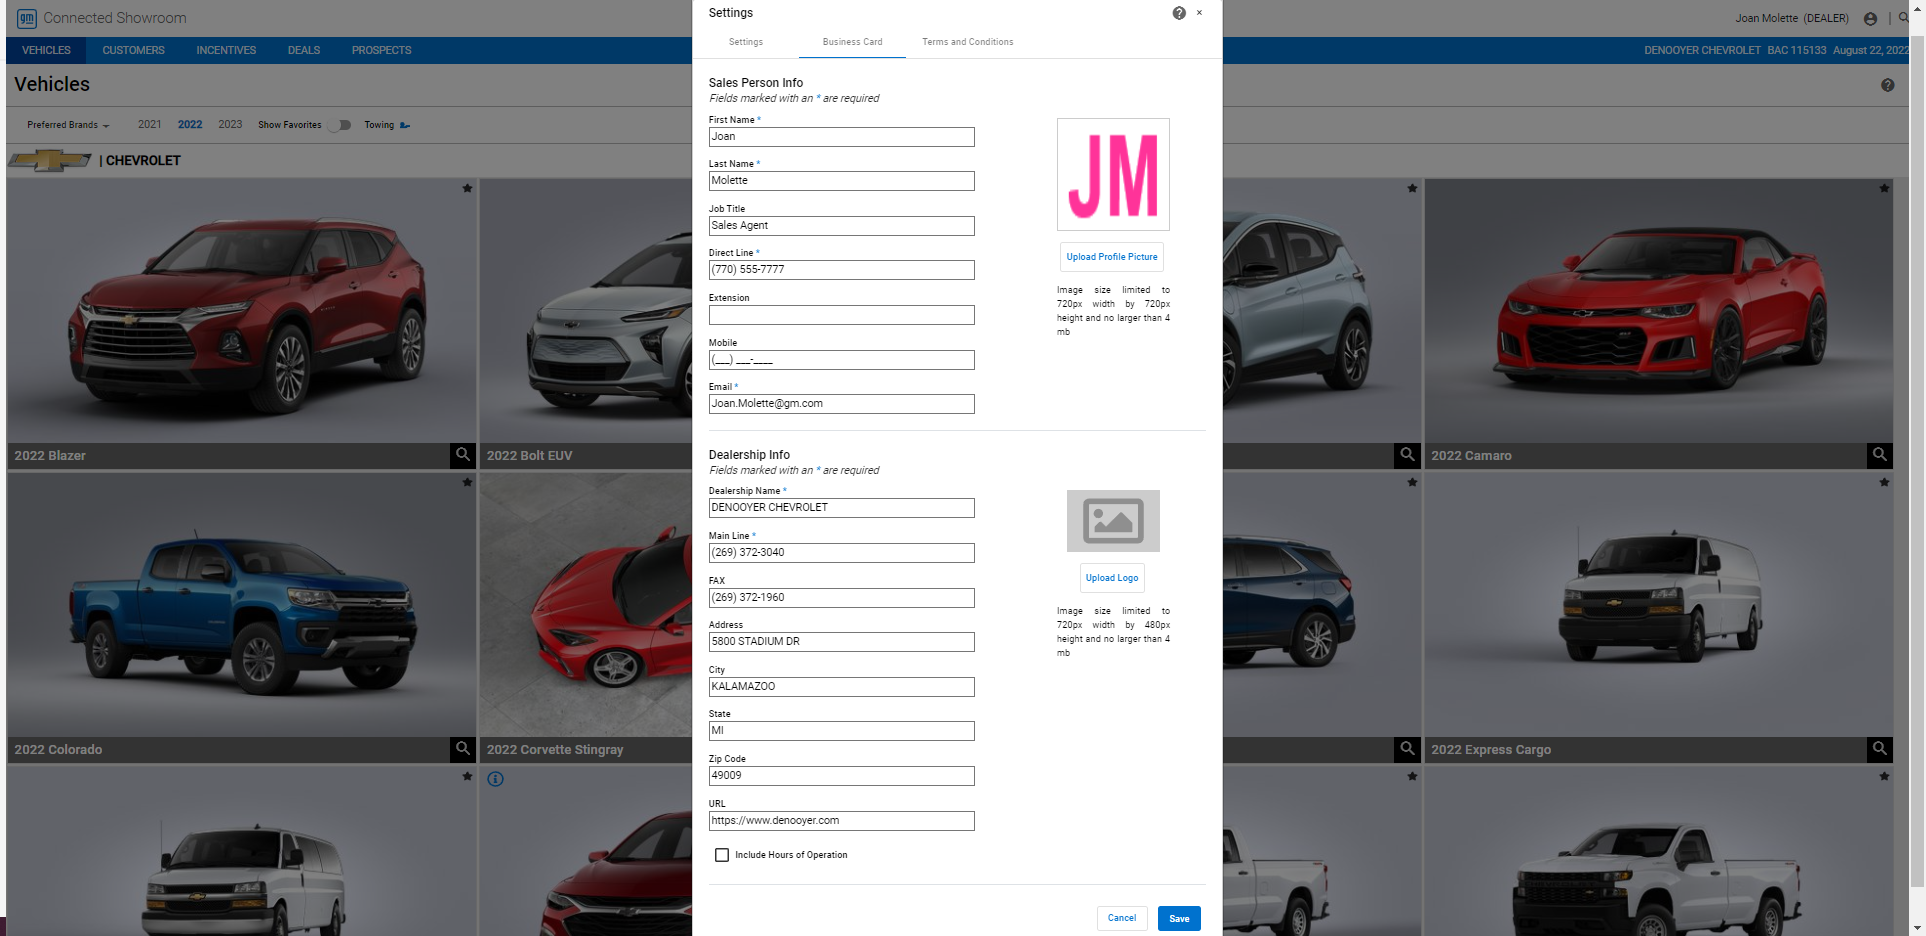Save the business card settings
The height and width of the screenshot is (936, 1926).
[1179, 918]
